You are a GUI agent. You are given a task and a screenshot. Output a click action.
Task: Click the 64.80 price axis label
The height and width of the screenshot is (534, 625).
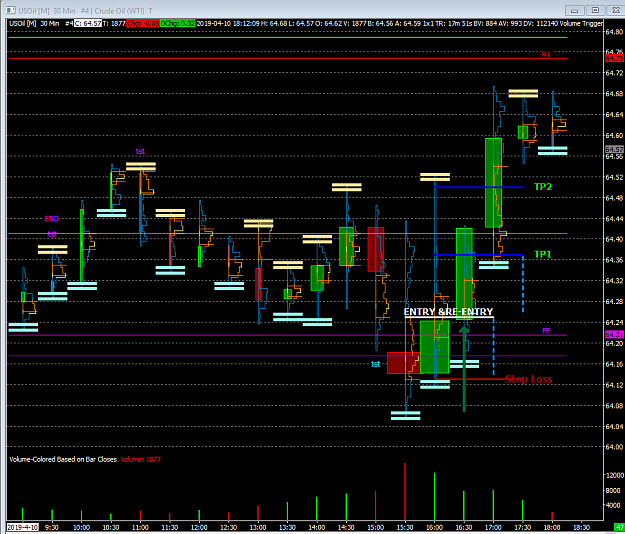[614, 32]
